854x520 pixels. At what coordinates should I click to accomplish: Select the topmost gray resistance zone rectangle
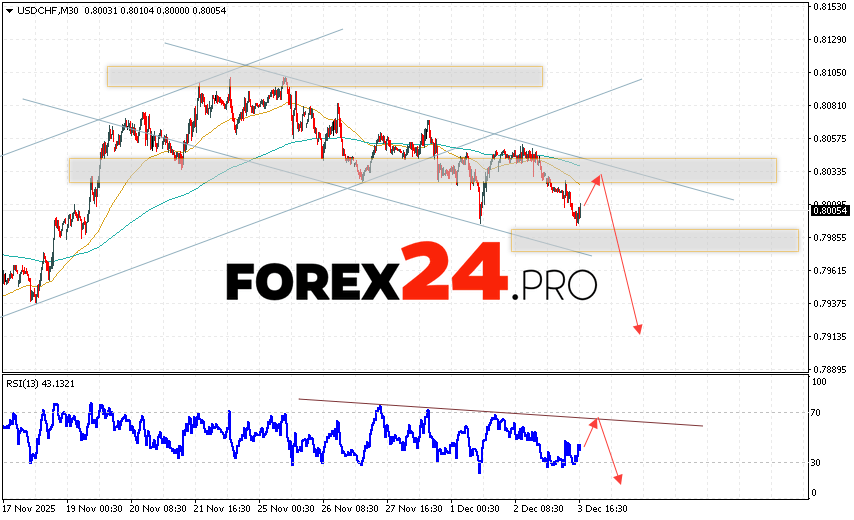coord(324,76)
